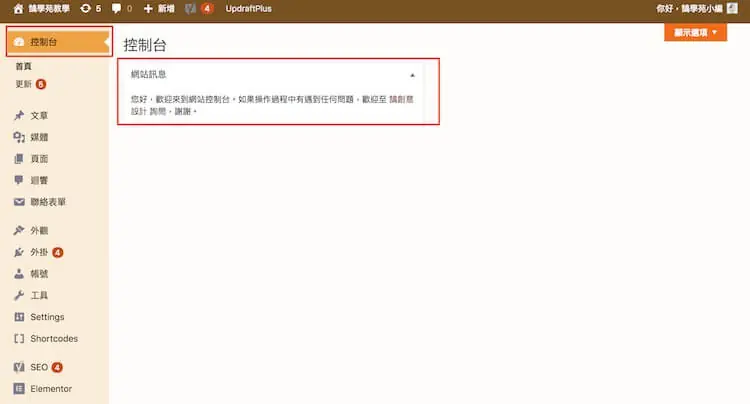The image size is (750, 404).
Task: Click the plus icon to add new content
Action: click(148, 9)
